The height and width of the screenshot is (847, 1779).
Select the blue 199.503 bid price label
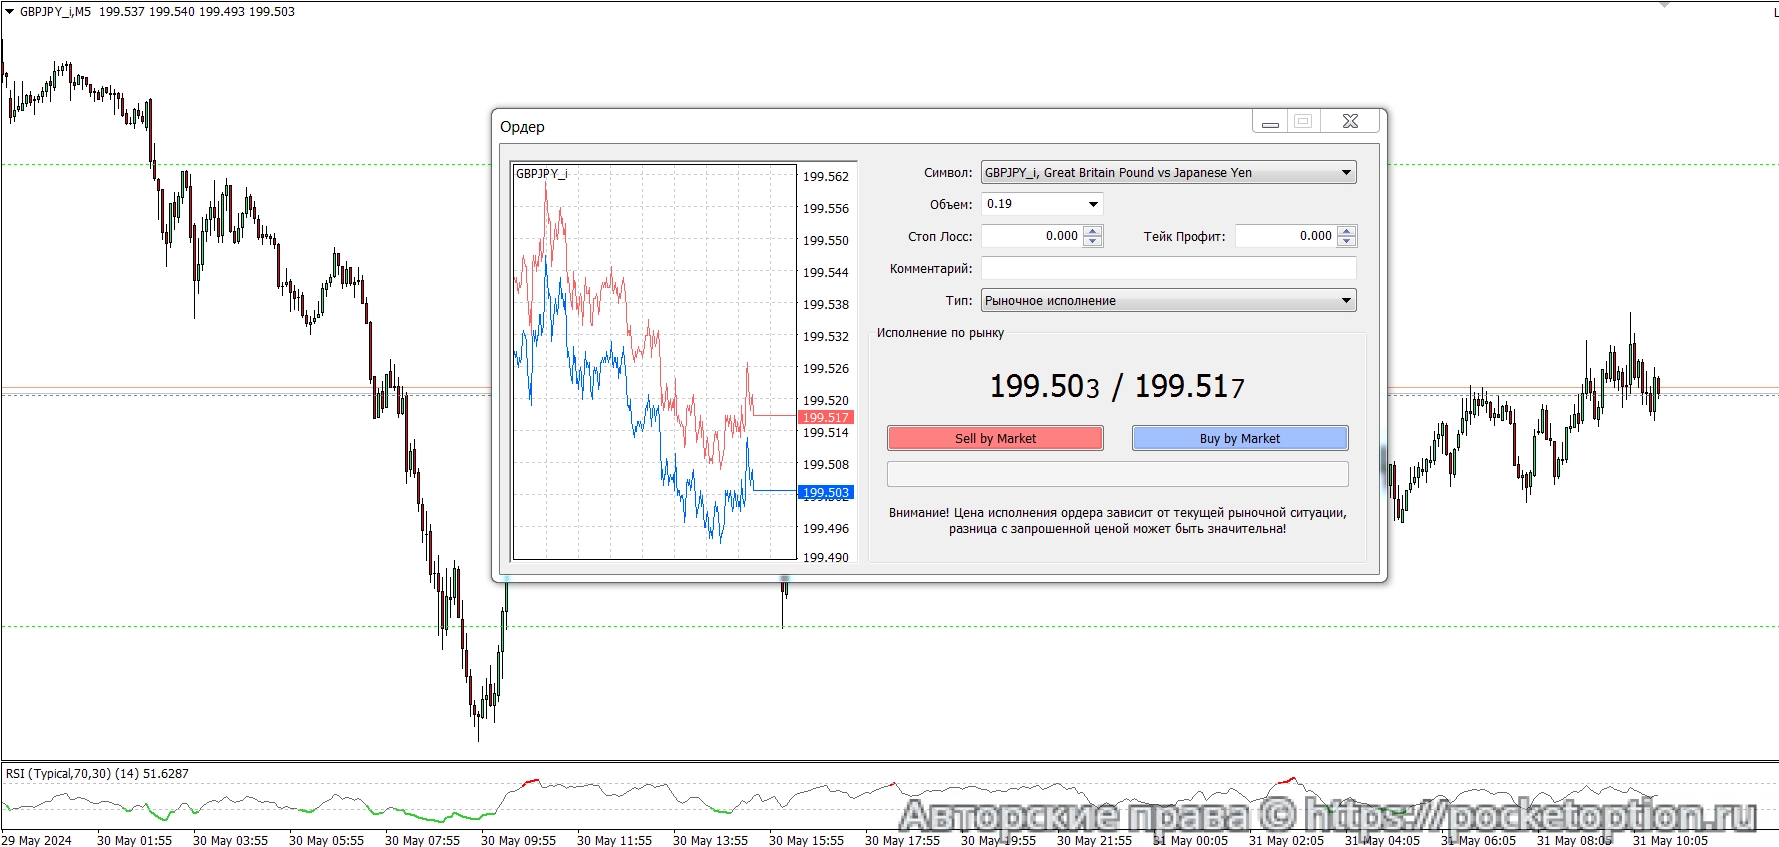point(825,492)
